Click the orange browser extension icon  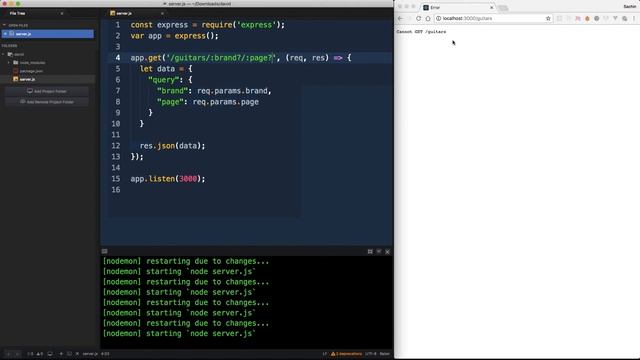point(587,18)
